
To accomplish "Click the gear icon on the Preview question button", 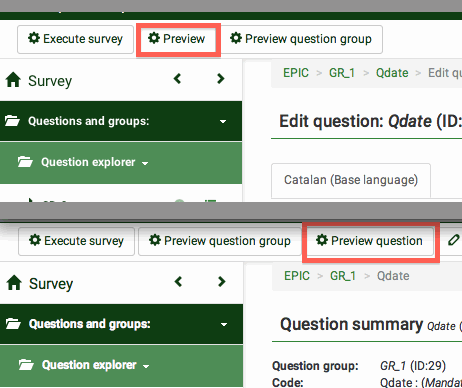I will [x=322, y=240].
